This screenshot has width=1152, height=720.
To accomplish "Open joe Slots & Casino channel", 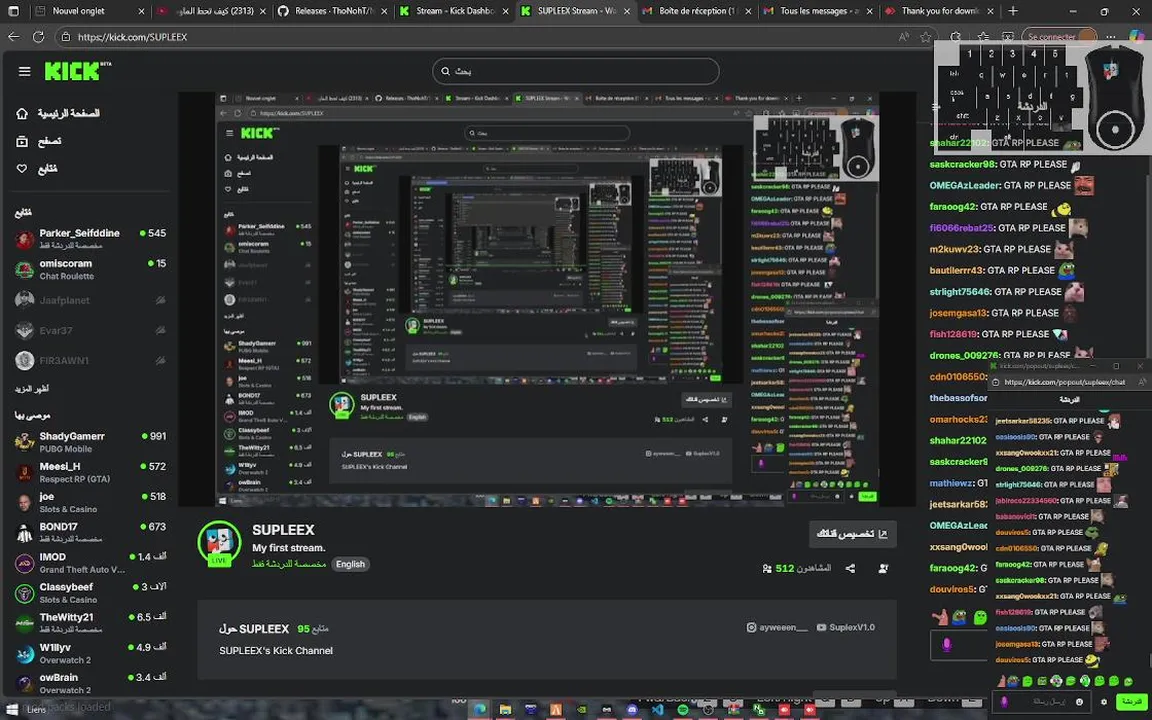I will pyautogui.click(x=90, y=502).
